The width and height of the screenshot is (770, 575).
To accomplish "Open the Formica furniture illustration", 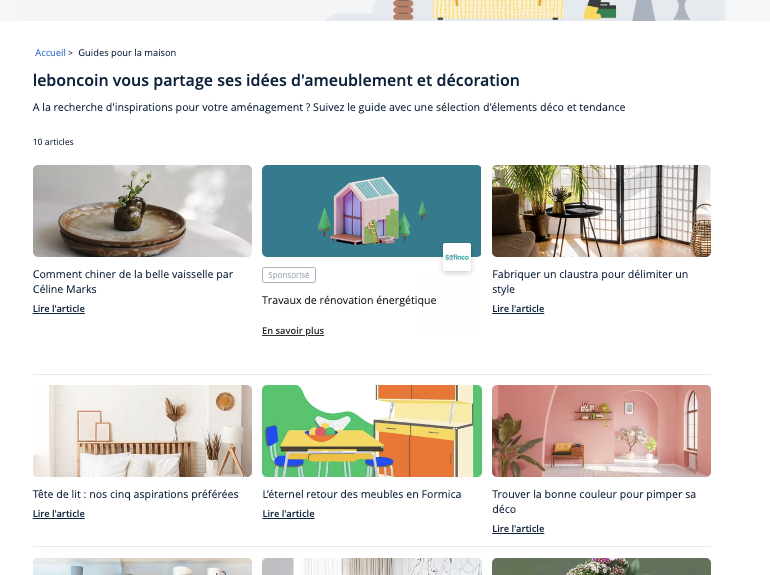I will (x=372, y=431).
